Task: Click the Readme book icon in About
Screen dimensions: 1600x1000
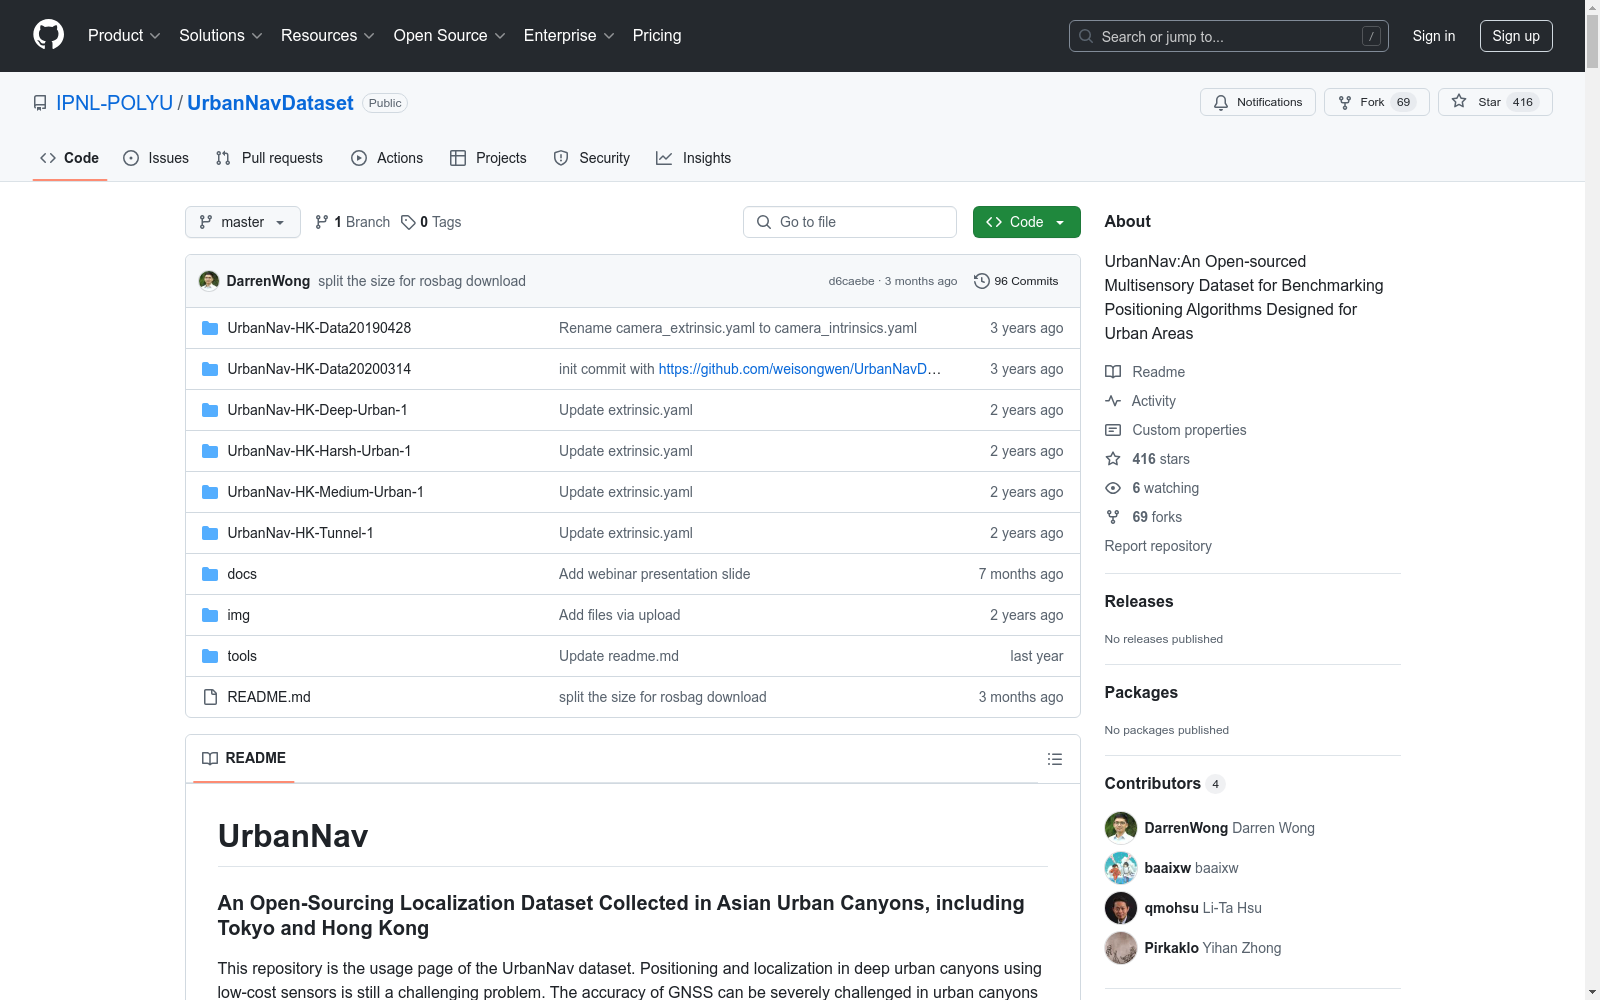Action: coord(1113,372)
